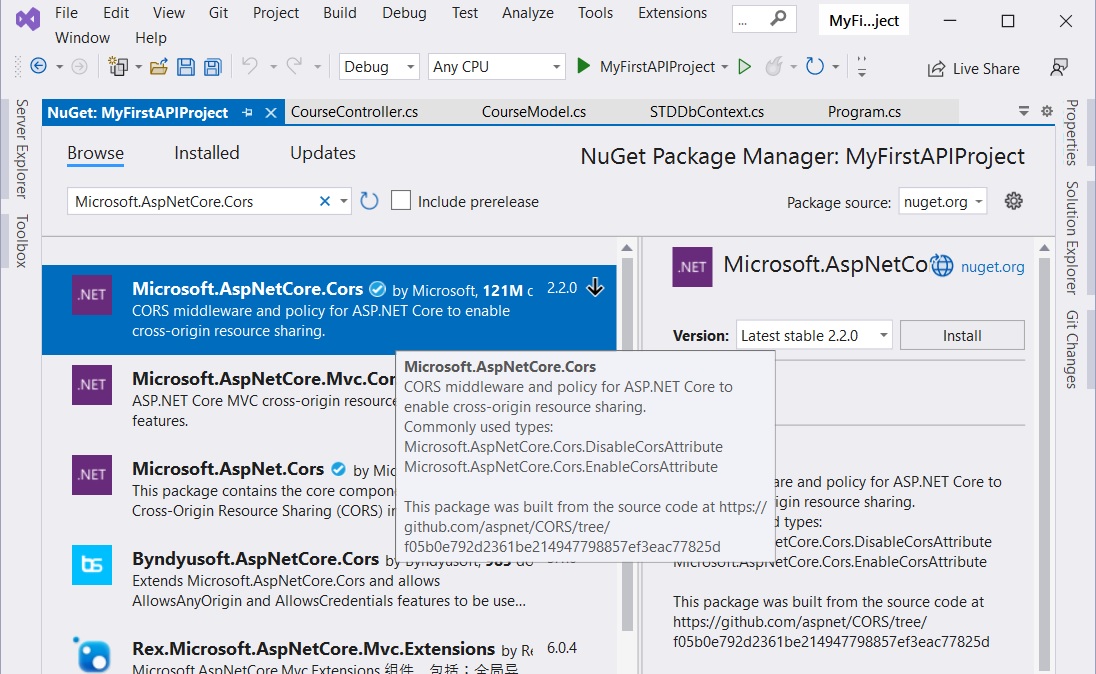Switch to the Updates tab
The height and width of the screenshot is (674, 1096).
[323, 153]
